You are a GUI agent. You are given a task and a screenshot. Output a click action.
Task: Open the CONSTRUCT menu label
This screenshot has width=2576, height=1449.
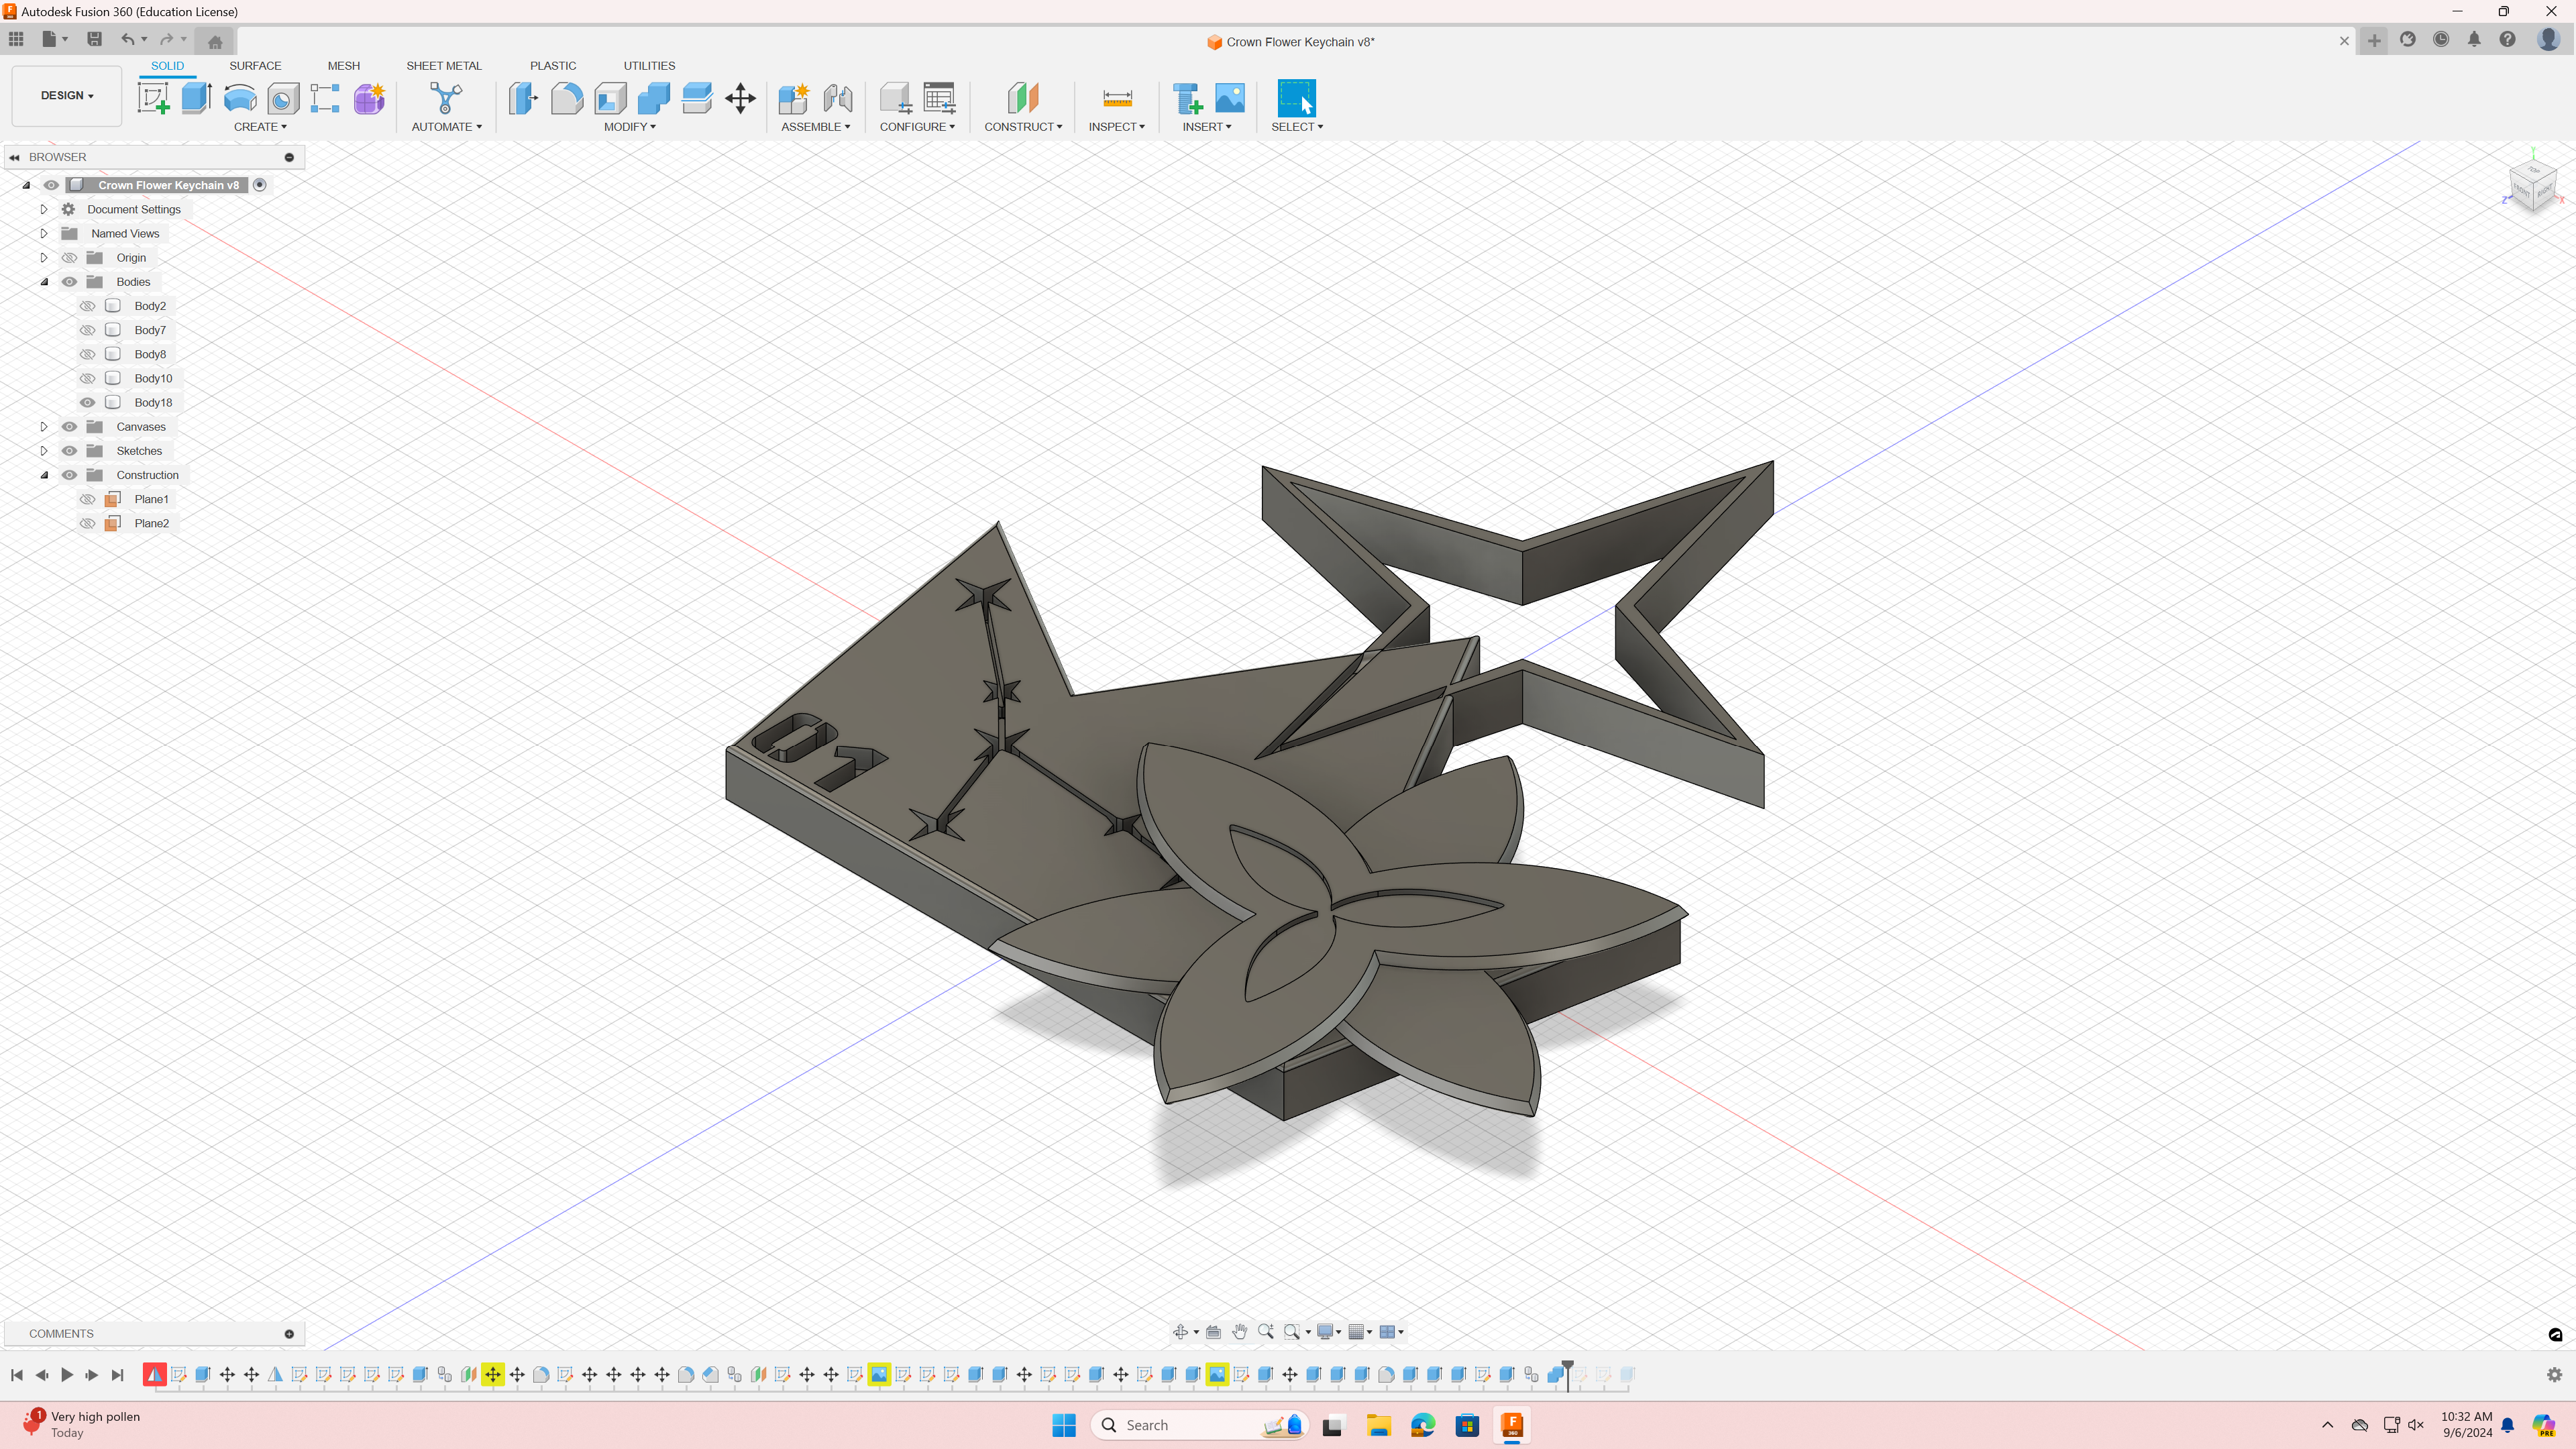(1023, 127)
